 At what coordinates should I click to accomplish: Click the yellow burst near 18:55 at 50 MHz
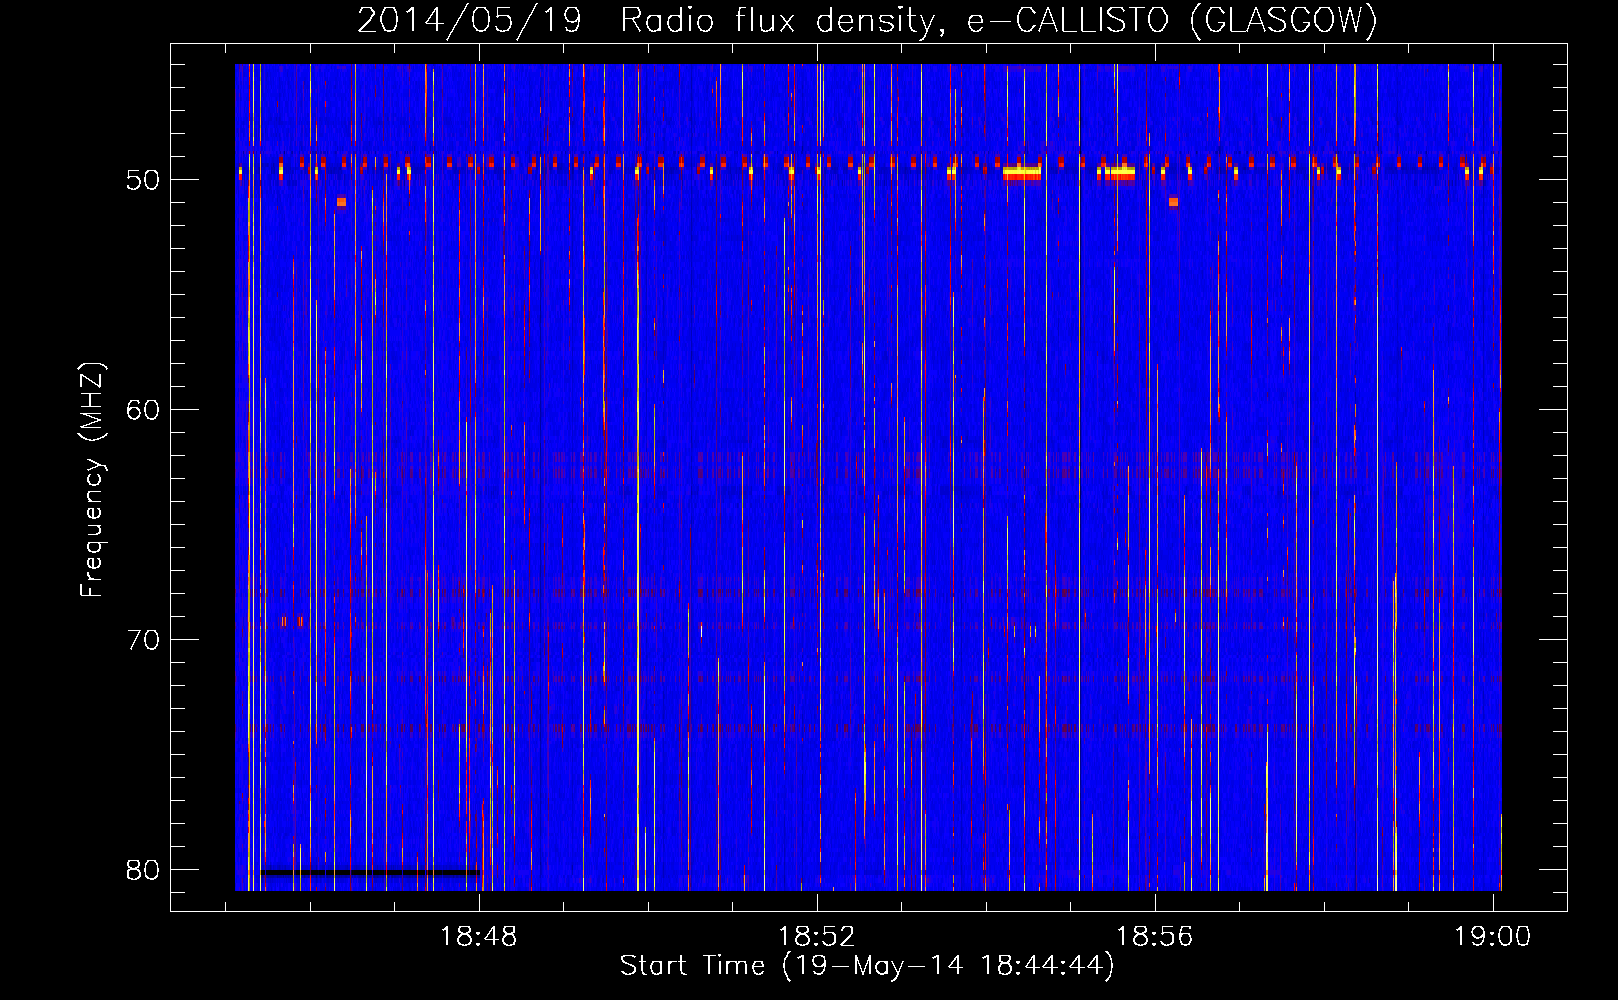click(x=1120, y=172)
